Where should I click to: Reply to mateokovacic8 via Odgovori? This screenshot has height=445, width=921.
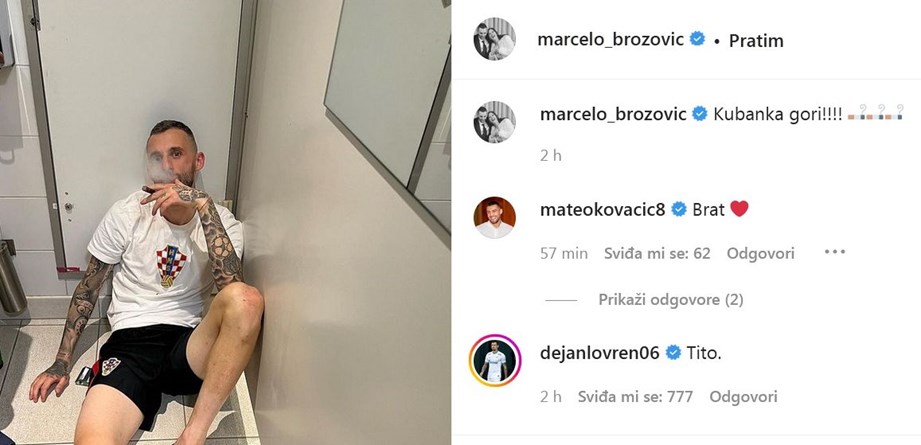click(x=761, y=254)
